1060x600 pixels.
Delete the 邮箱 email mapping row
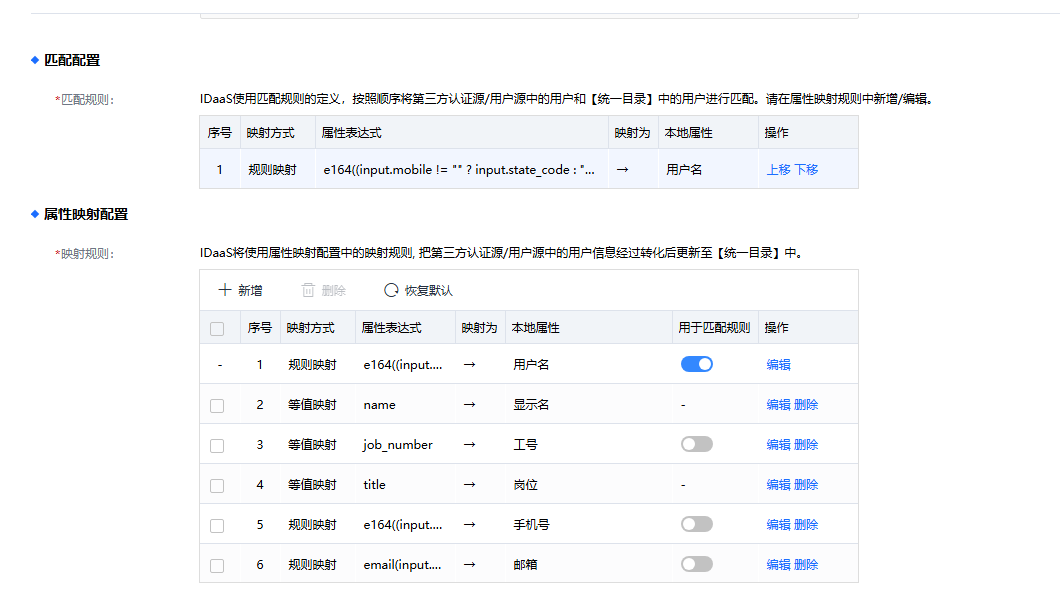pos(806,565)
